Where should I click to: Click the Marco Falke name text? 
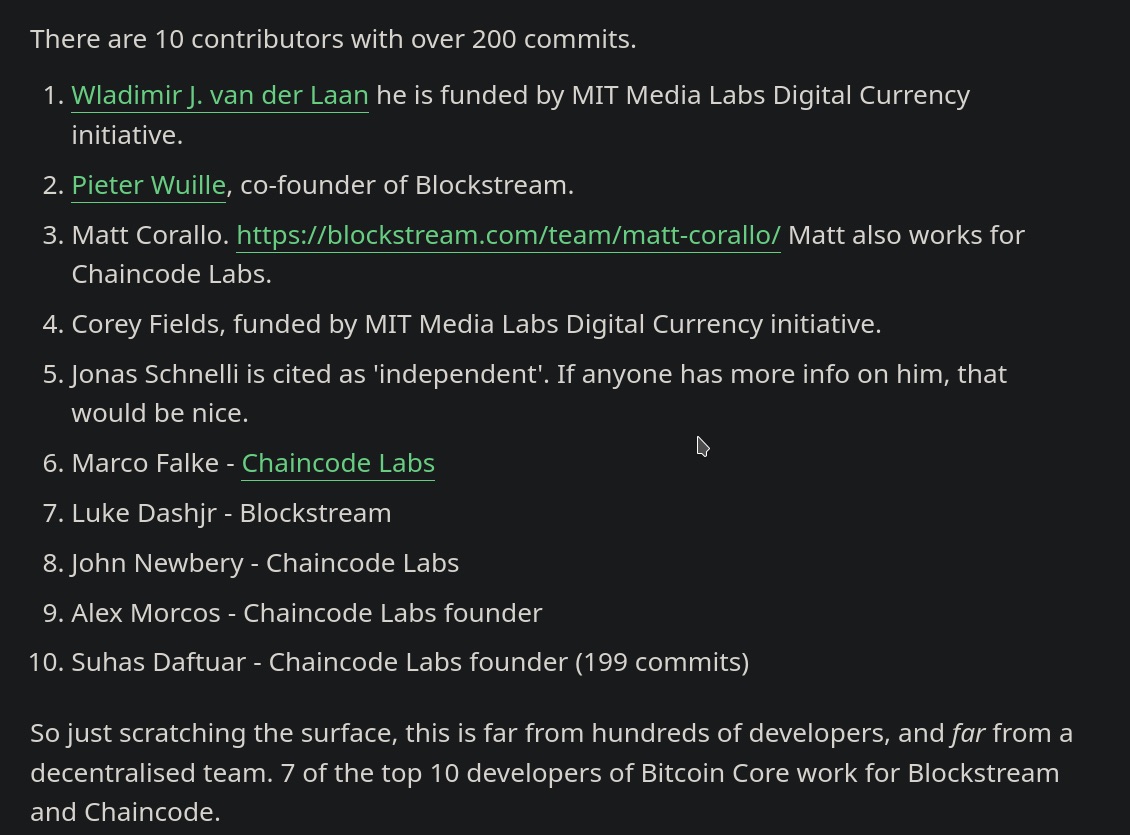[x=145, y=463]
